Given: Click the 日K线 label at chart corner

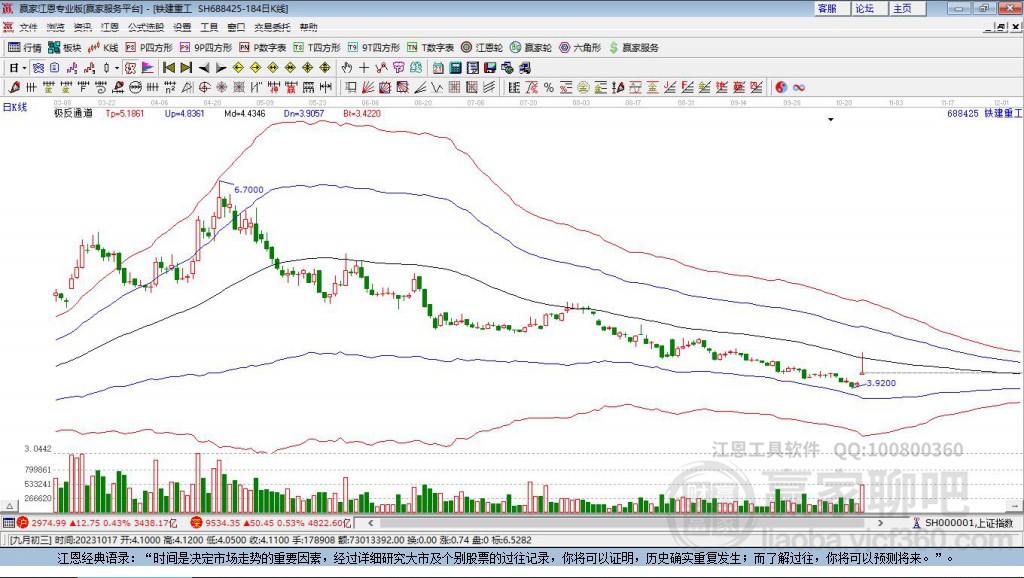Looking at the screenshot, I should (x=15, y=107).
